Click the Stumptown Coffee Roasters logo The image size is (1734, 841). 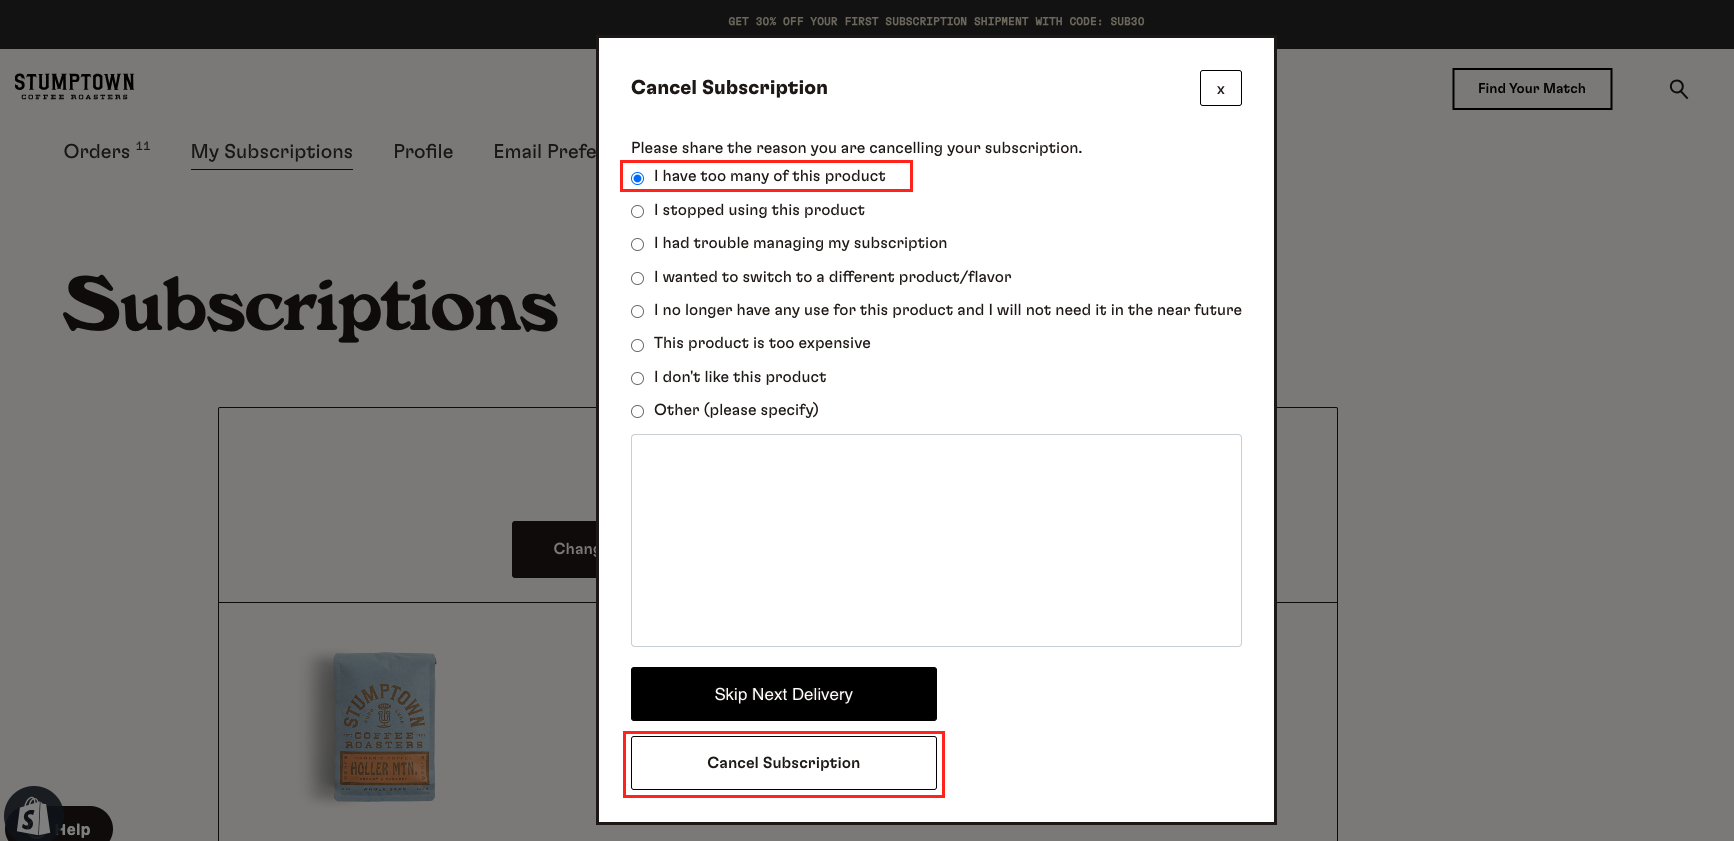pos(74,86)
